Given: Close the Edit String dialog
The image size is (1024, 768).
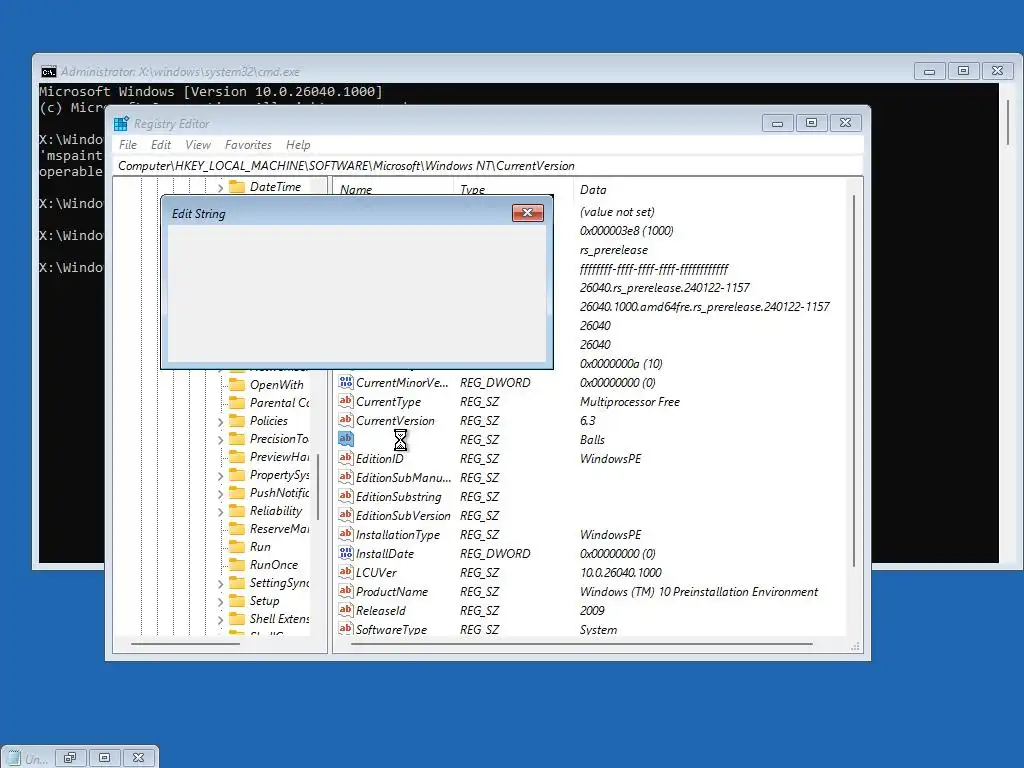Looking at the screenshot, I should pyautogui.click(x=528, y=213).
